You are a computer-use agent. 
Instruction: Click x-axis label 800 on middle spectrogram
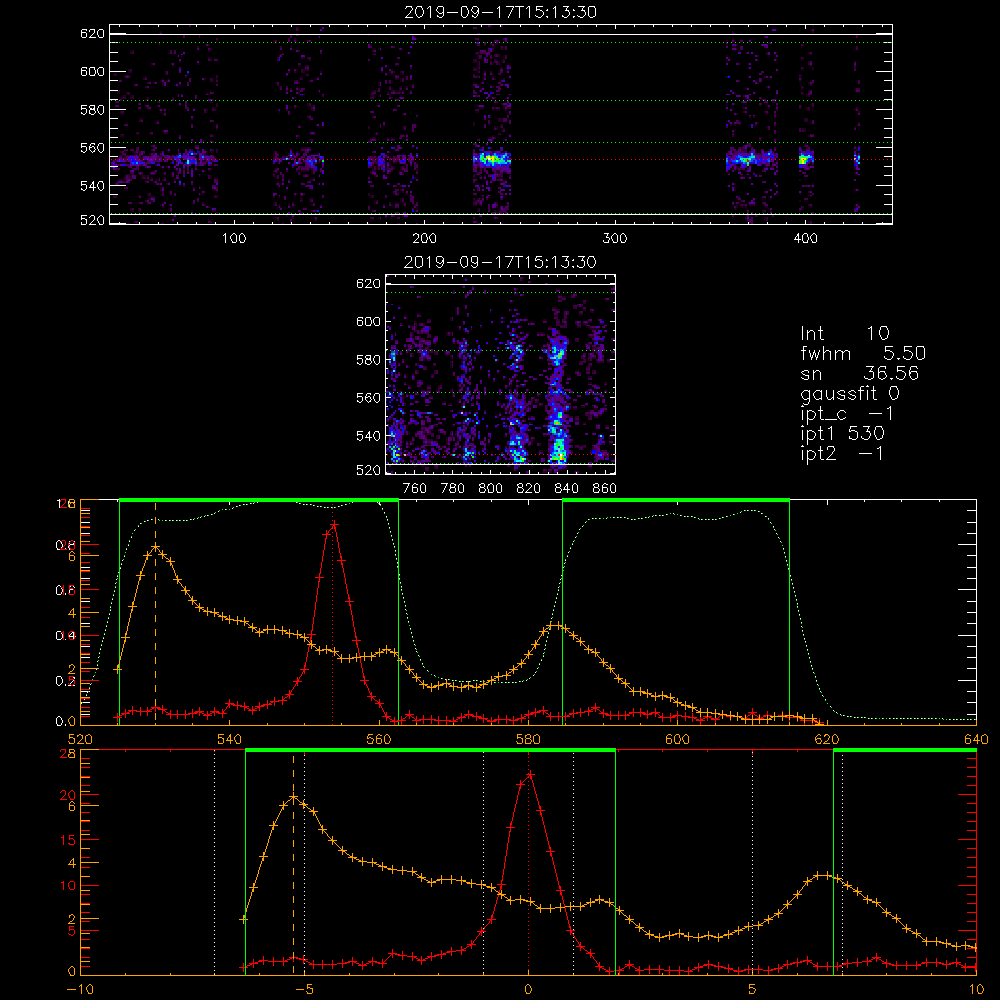(490, 489)
